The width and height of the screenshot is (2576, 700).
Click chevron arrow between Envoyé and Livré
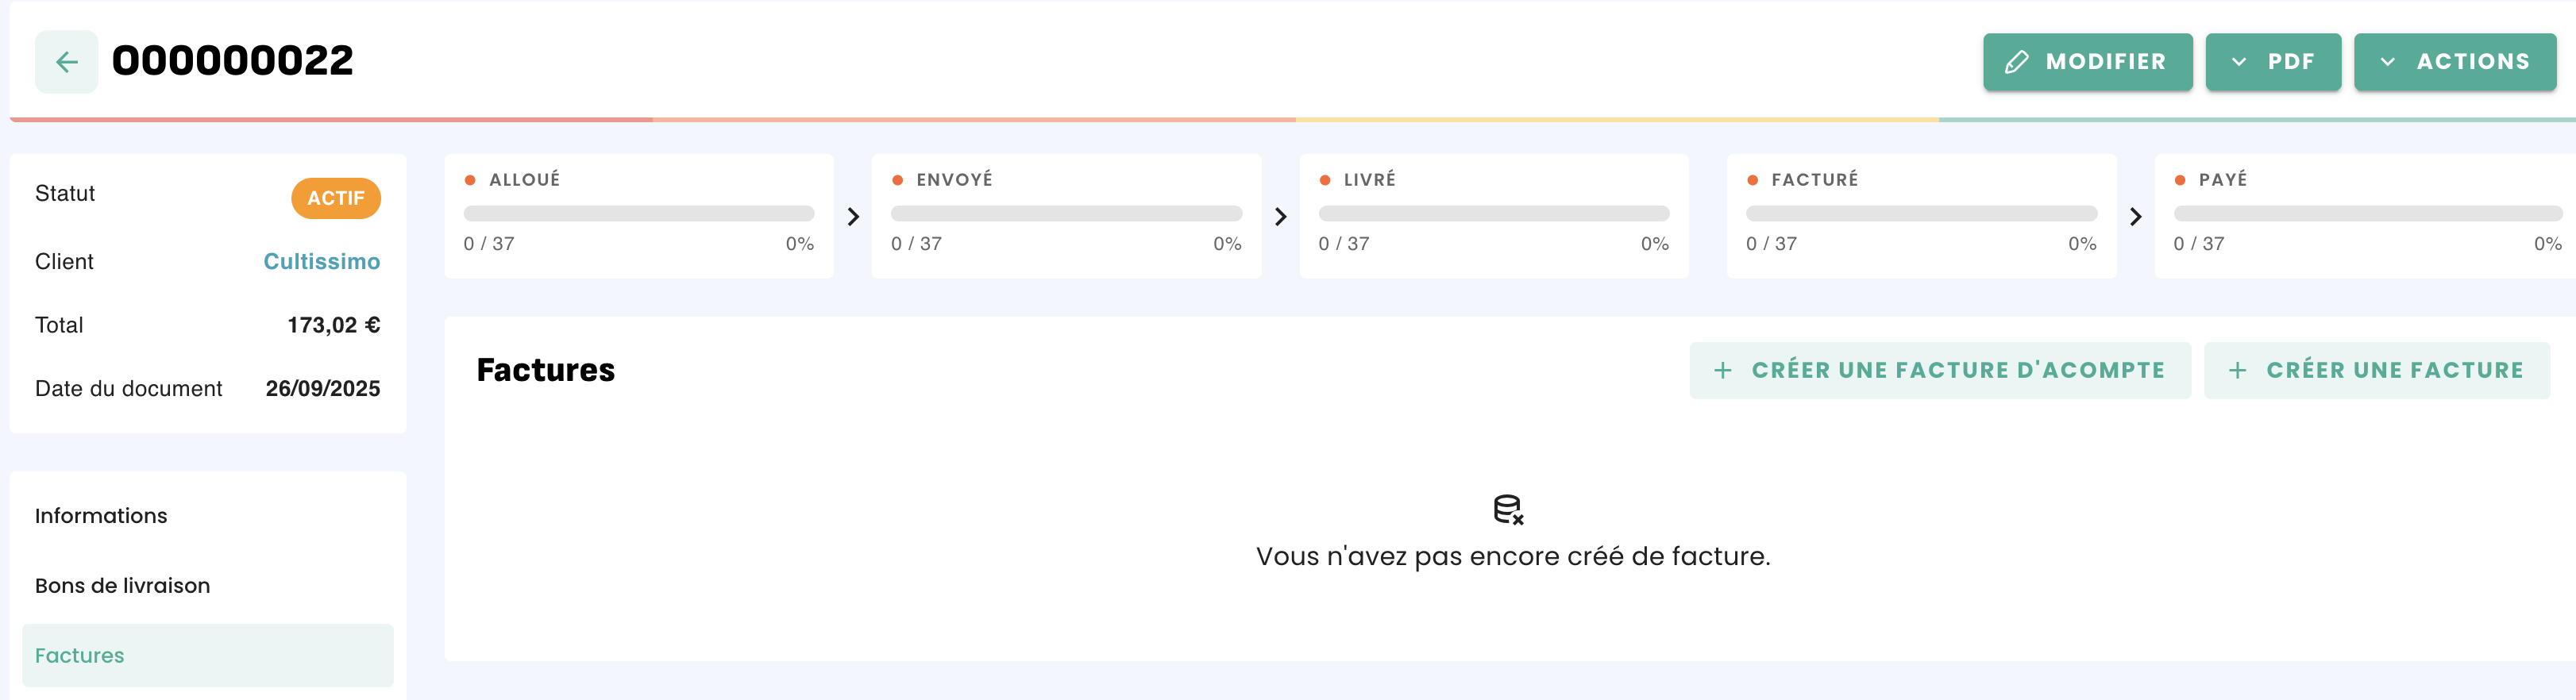(x=1280, y=216)
